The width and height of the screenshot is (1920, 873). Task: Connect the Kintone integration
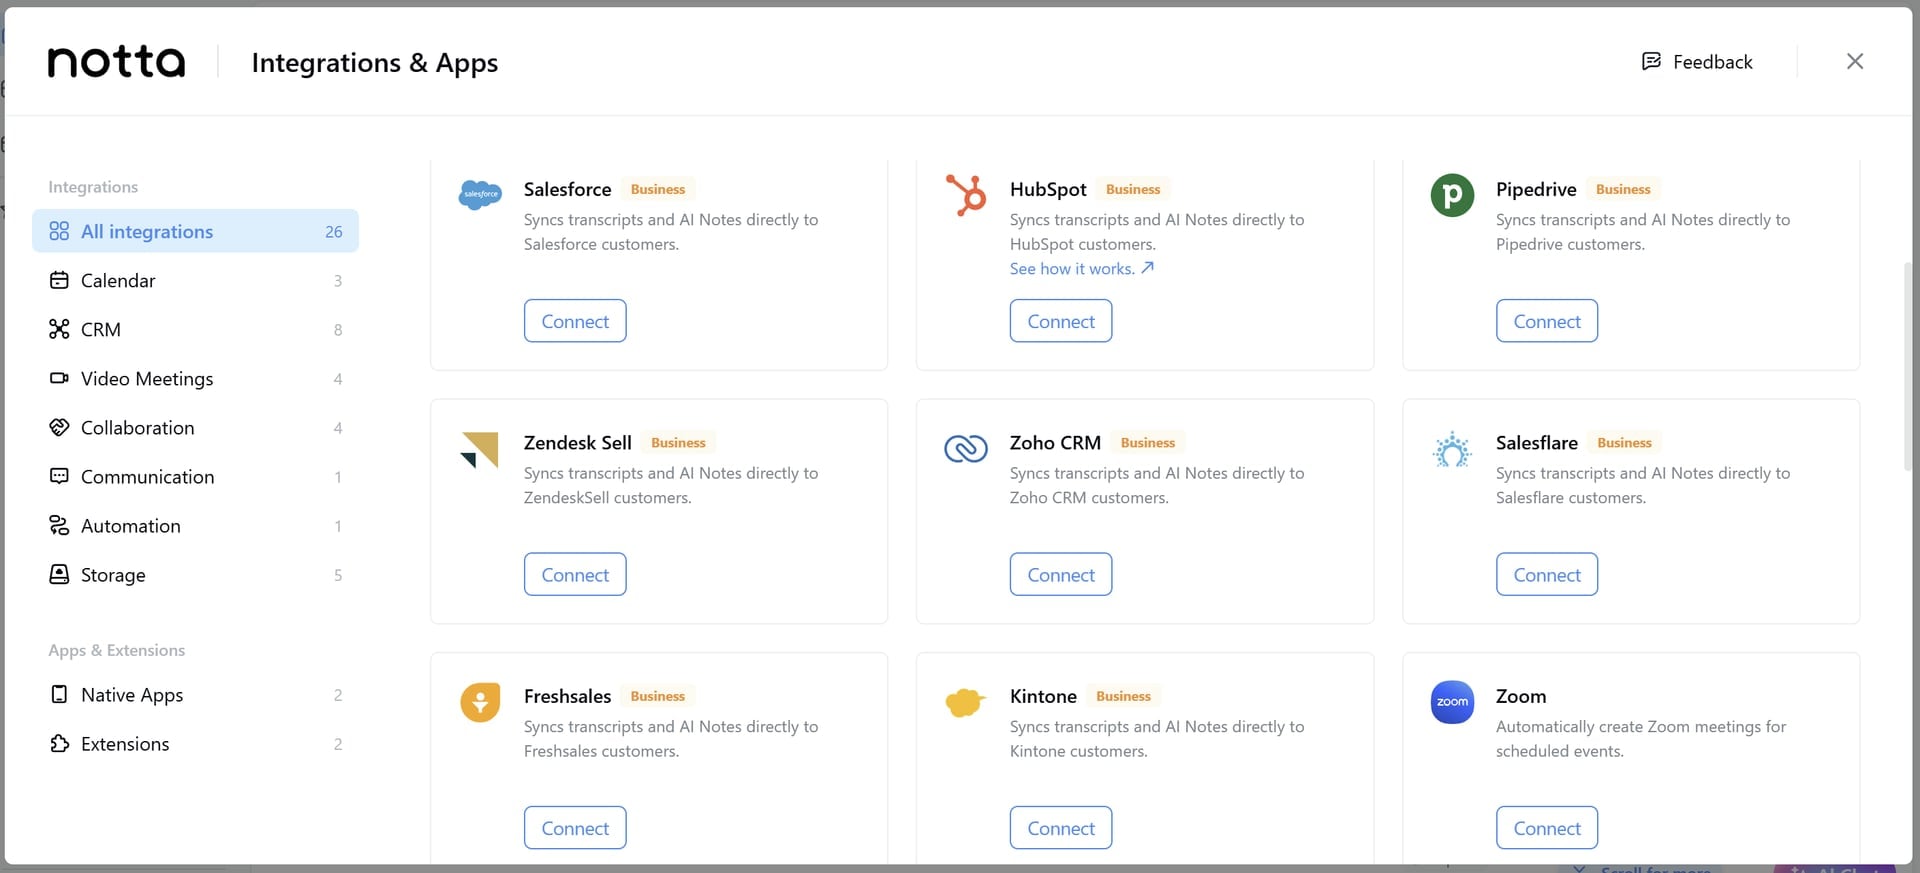coord(1061,828)
